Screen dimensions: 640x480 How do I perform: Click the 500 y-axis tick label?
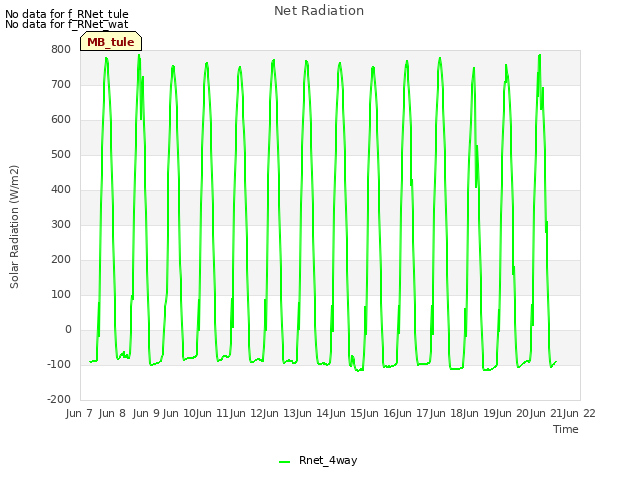[61, 155]
